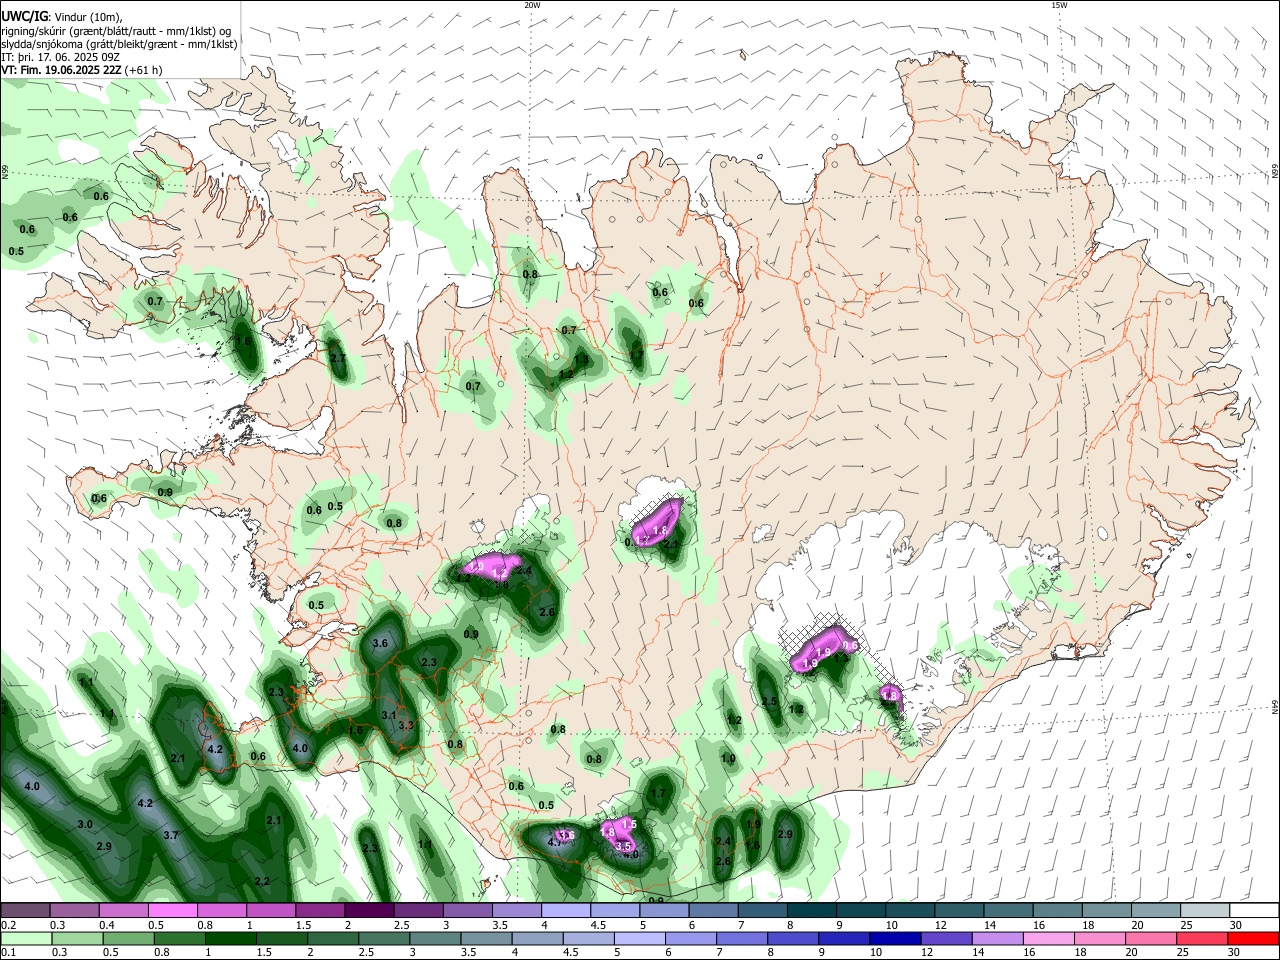Click the bright red swatch between 25 and 30 on the rain legend
This screenshot has height=960, width=1280.
1254,939
